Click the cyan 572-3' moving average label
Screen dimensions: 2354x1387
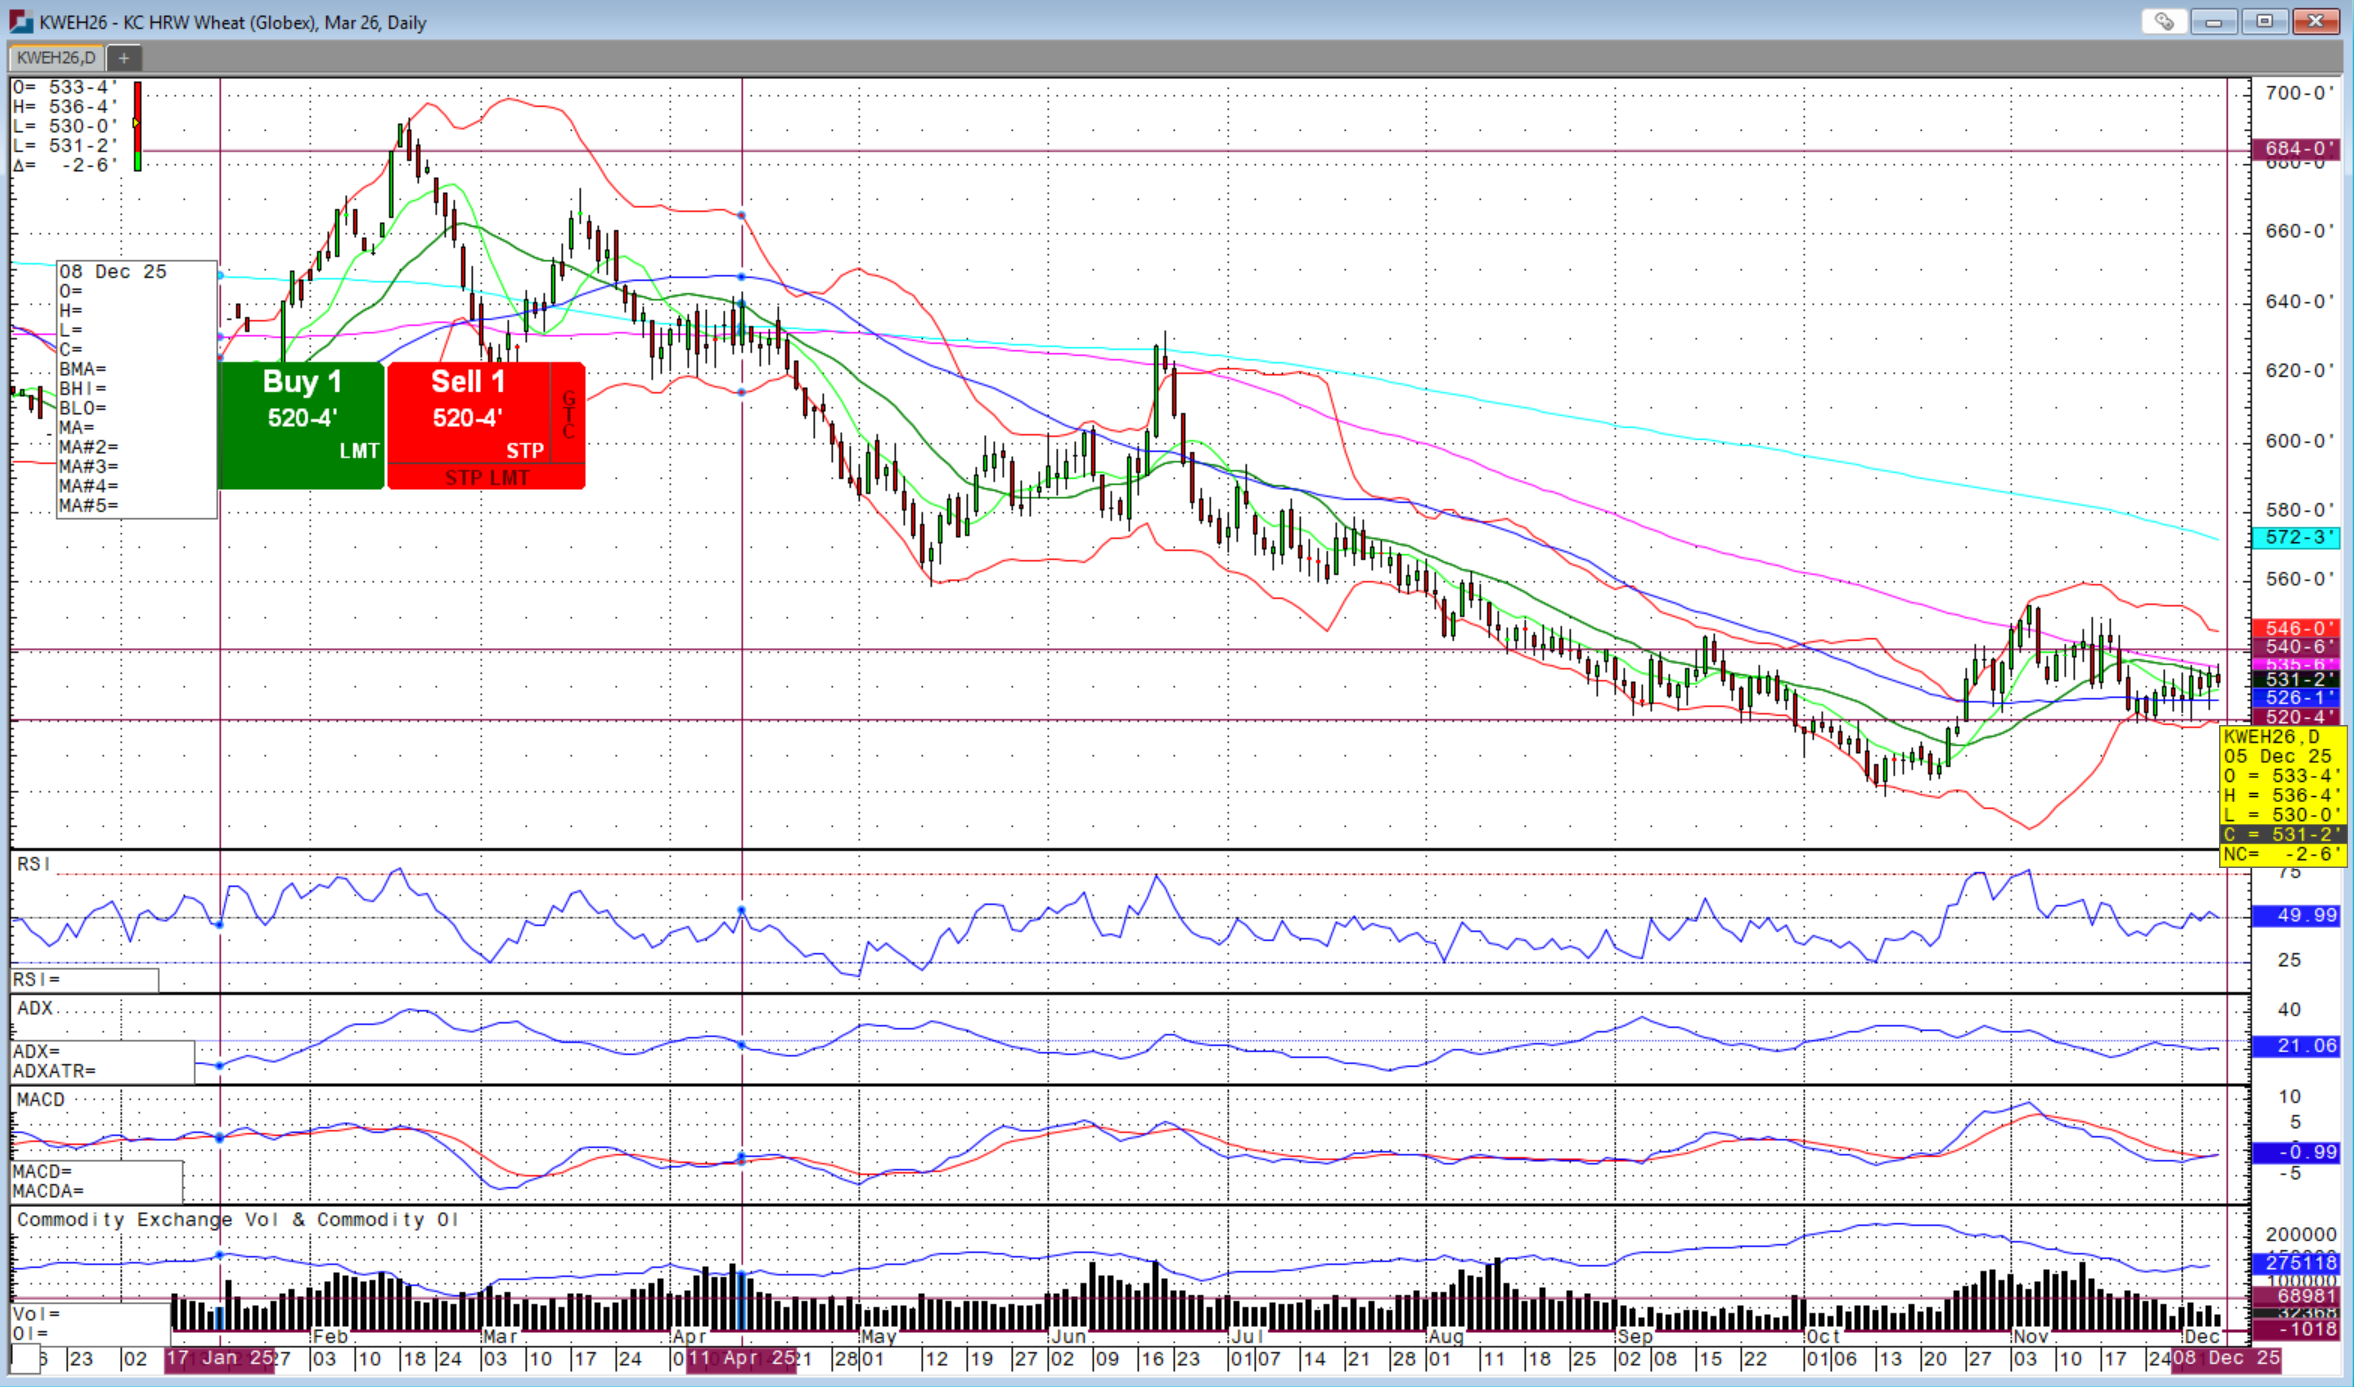pos(2296,538)
